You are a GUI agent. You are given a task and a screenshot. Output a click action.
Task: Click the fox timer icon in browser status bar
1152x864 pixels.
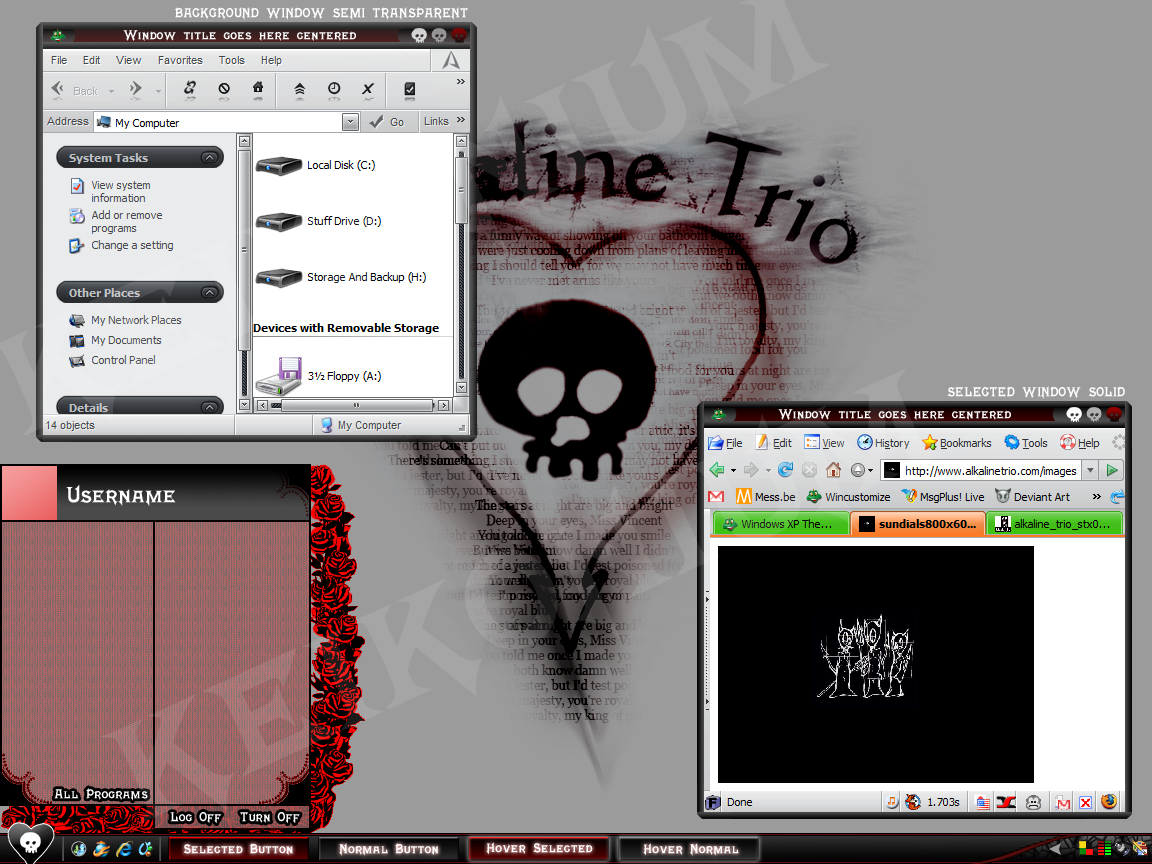(x=913, y=802)
